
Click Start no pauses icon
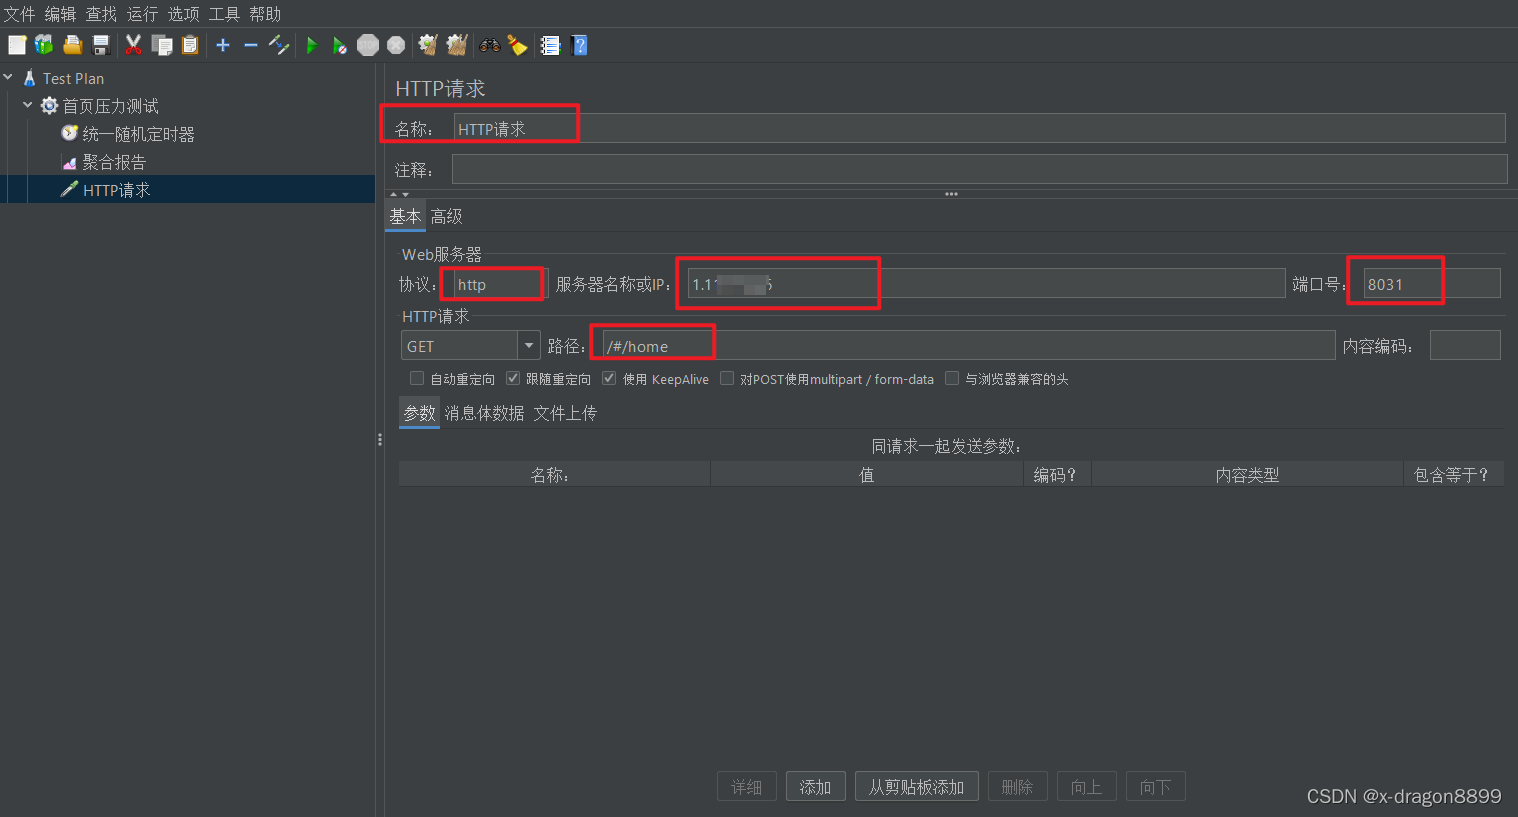(x=340, y=45)
